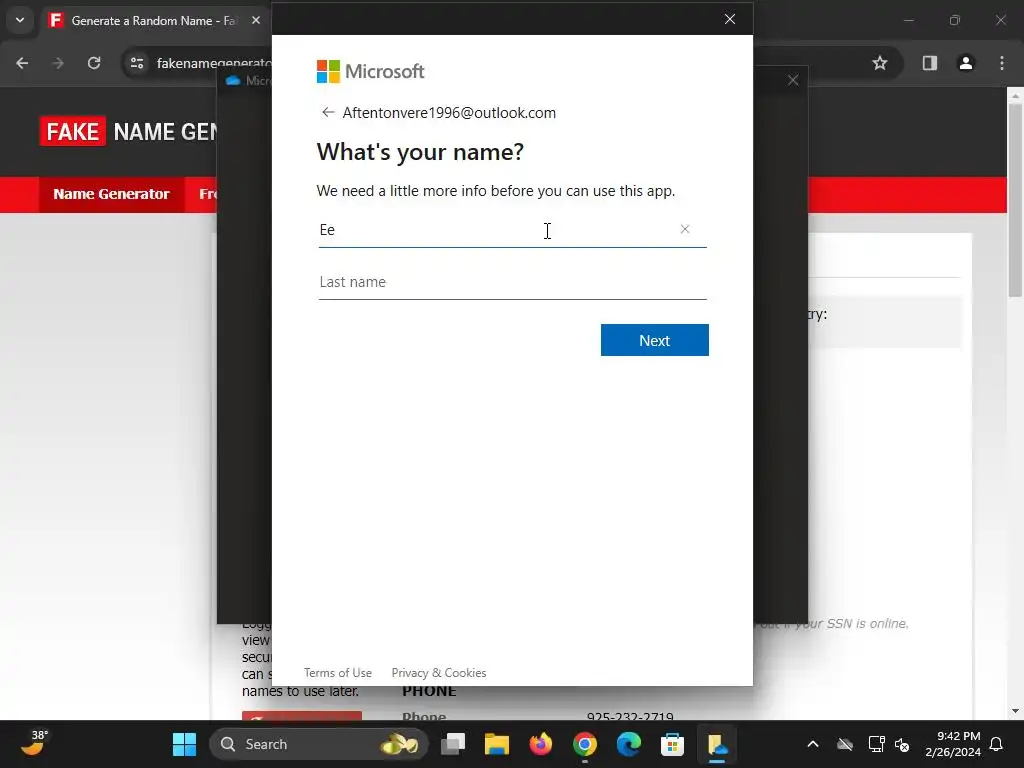Open Microsoft Store from the taskbar

point(673,744)
